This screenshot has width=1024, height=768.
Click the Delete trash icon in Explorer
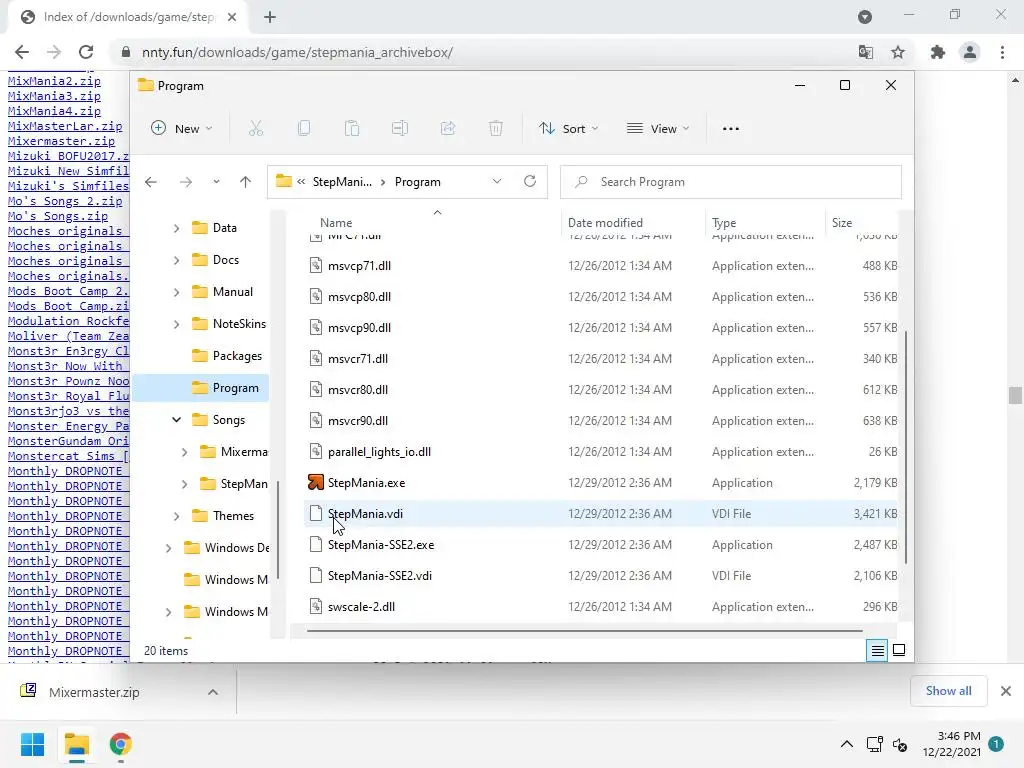point(496,129)
